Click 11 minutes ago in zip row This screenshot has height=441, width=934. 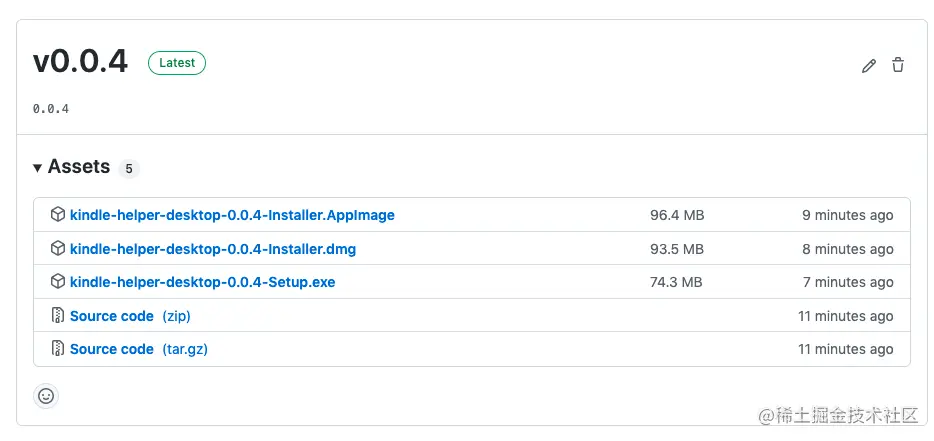click(846, 316)
